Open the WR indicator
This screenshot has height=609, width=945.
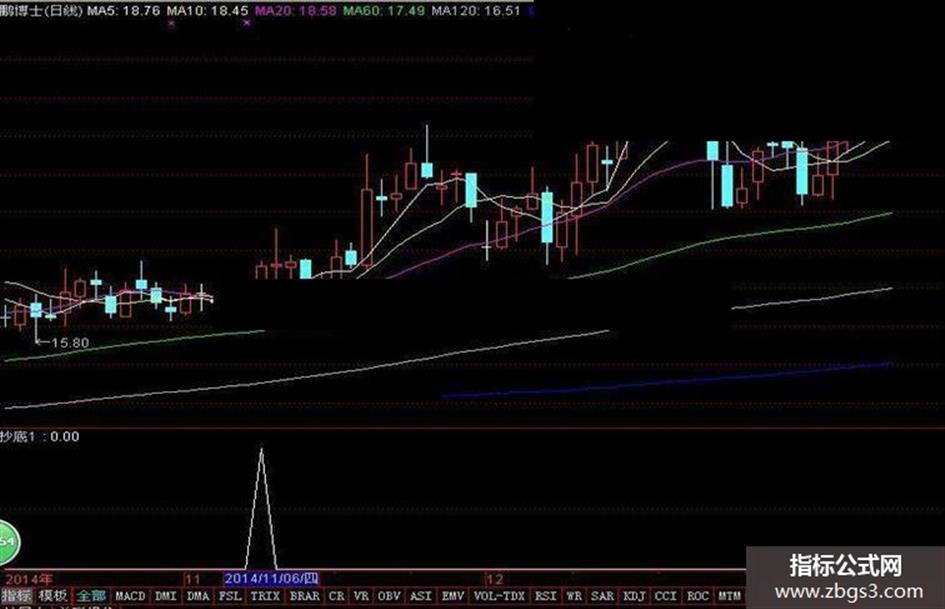click(x=574, y=596)
